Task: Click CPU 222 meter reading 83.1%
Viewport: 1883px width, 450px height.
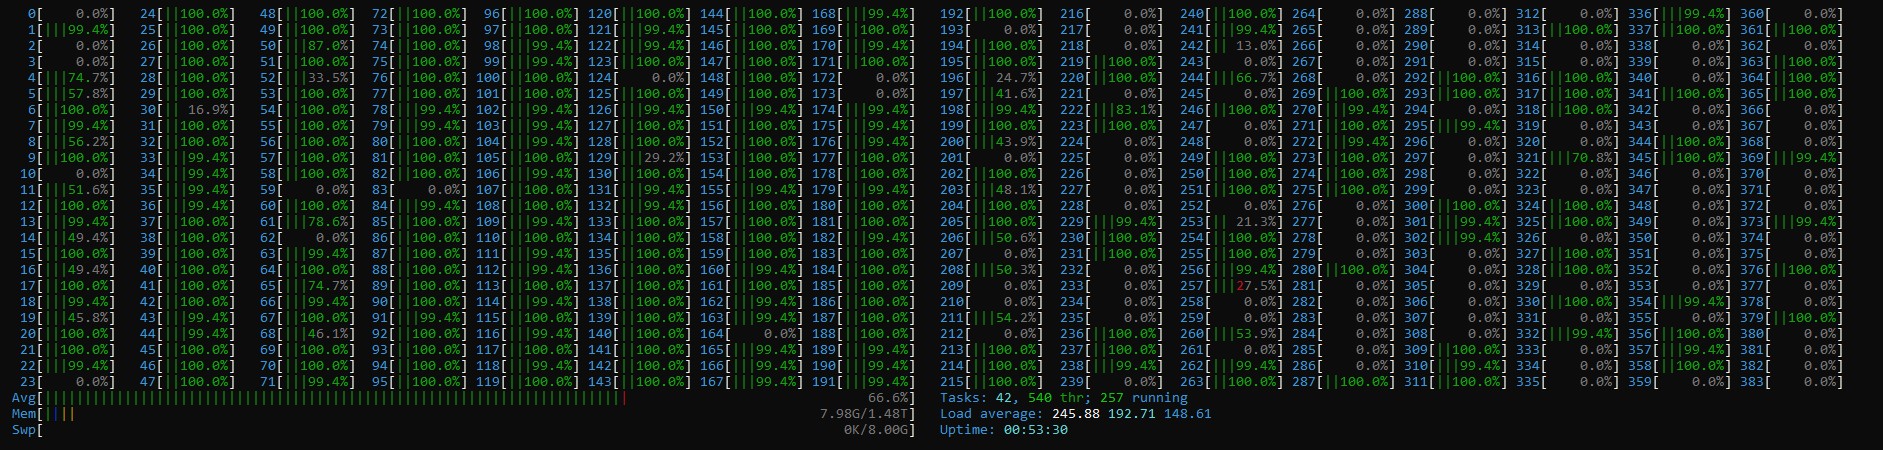Action: (1112, 110)
